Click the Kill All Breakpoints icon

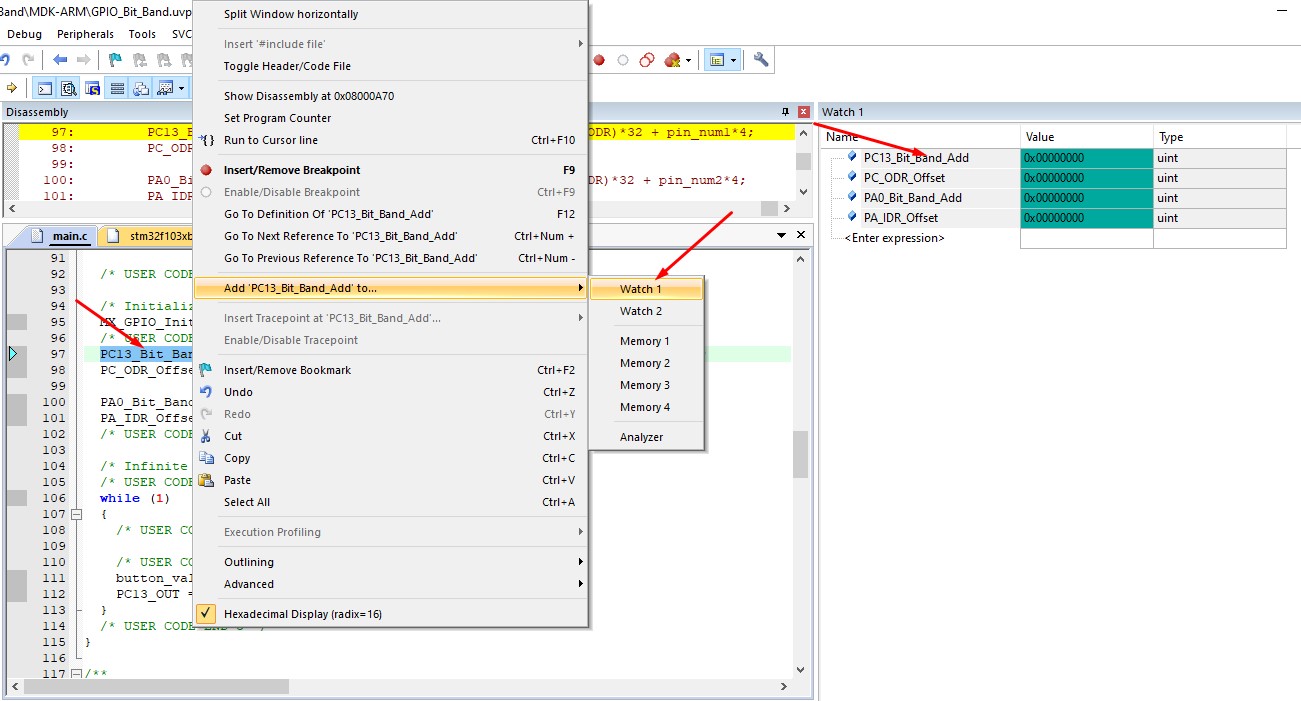pos(672,60)
